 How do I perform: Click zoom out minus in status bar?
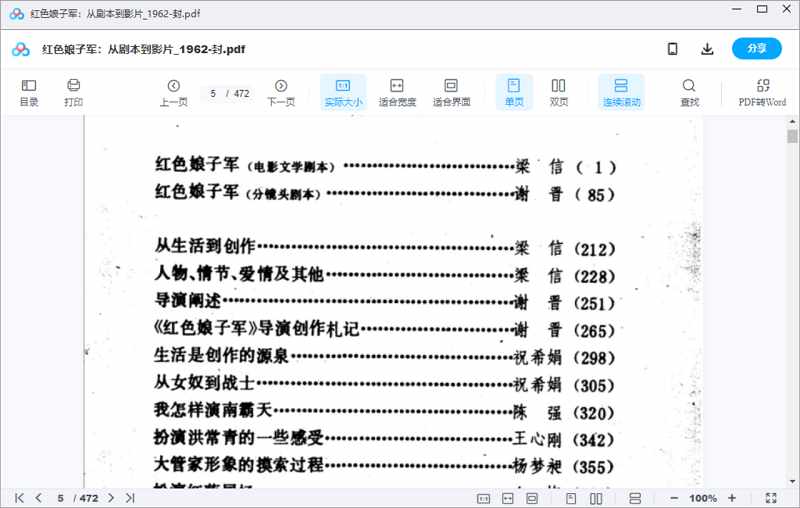tap(674, 498)
